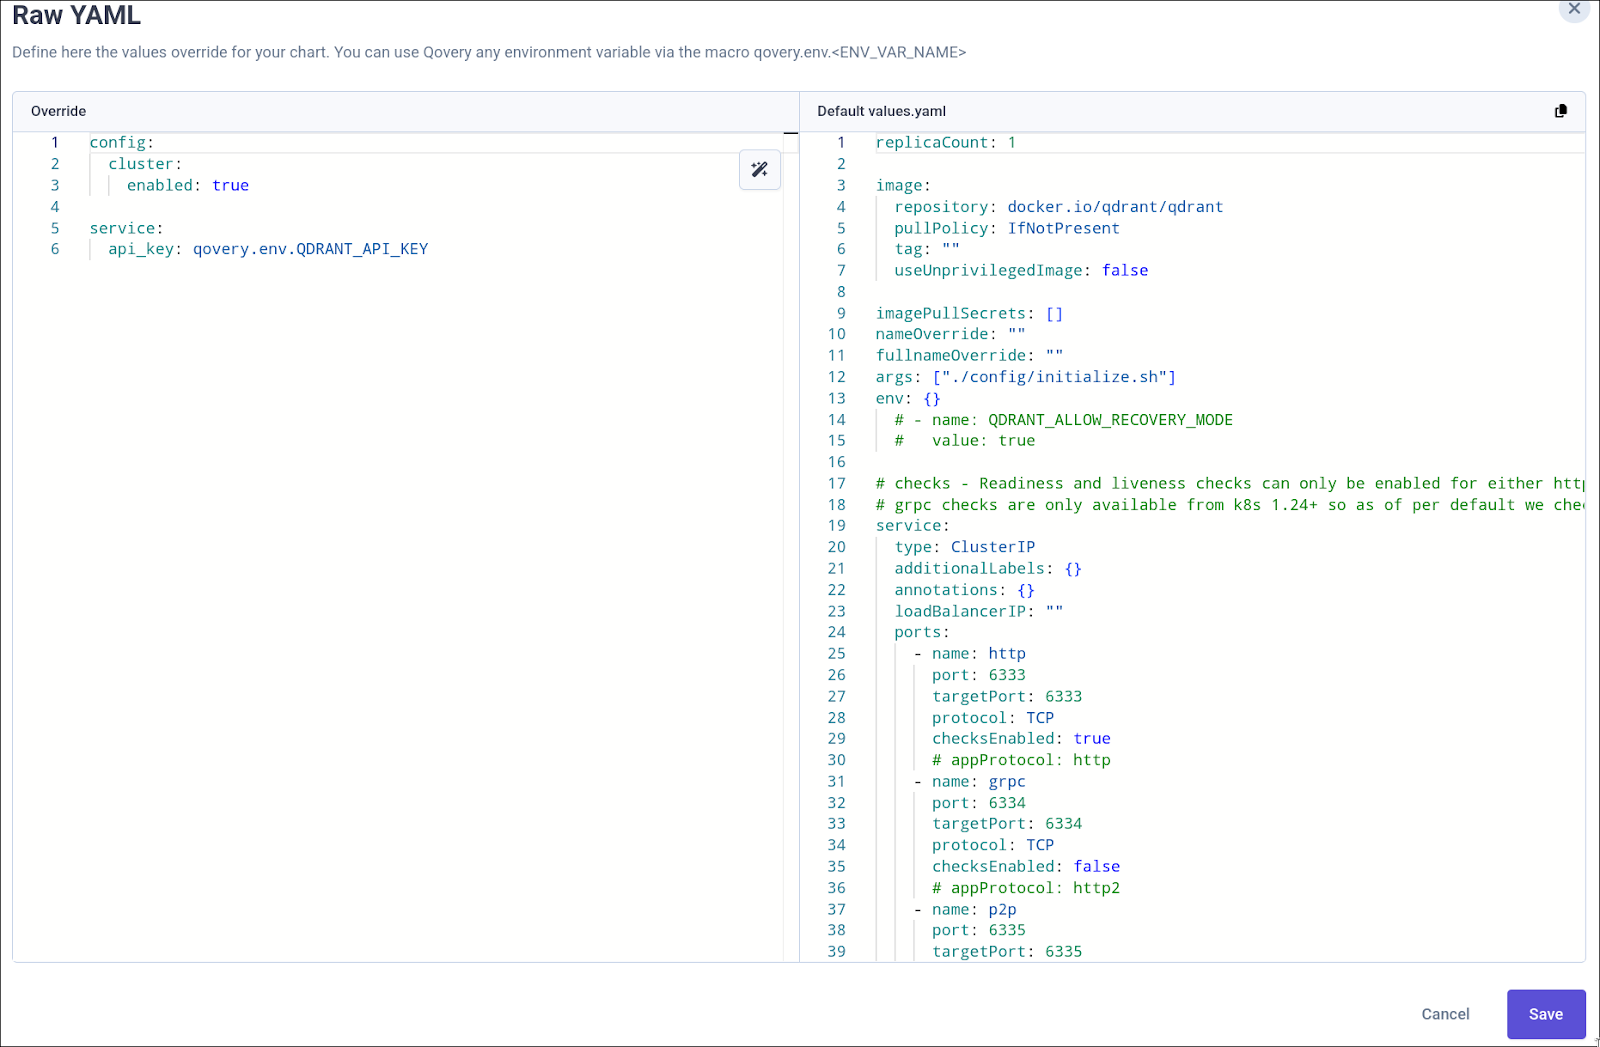
Task: Click '- name: p2p' line
Action: (x=965, y=910)
